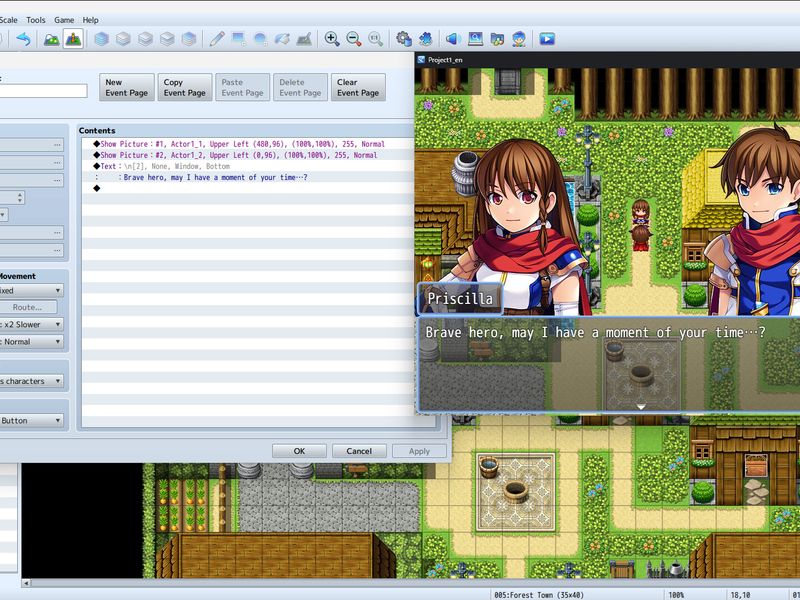Click the 18,10 coordinates in status bar
The height and width of the screenshot is (600, 800).
tap(740, 595)
